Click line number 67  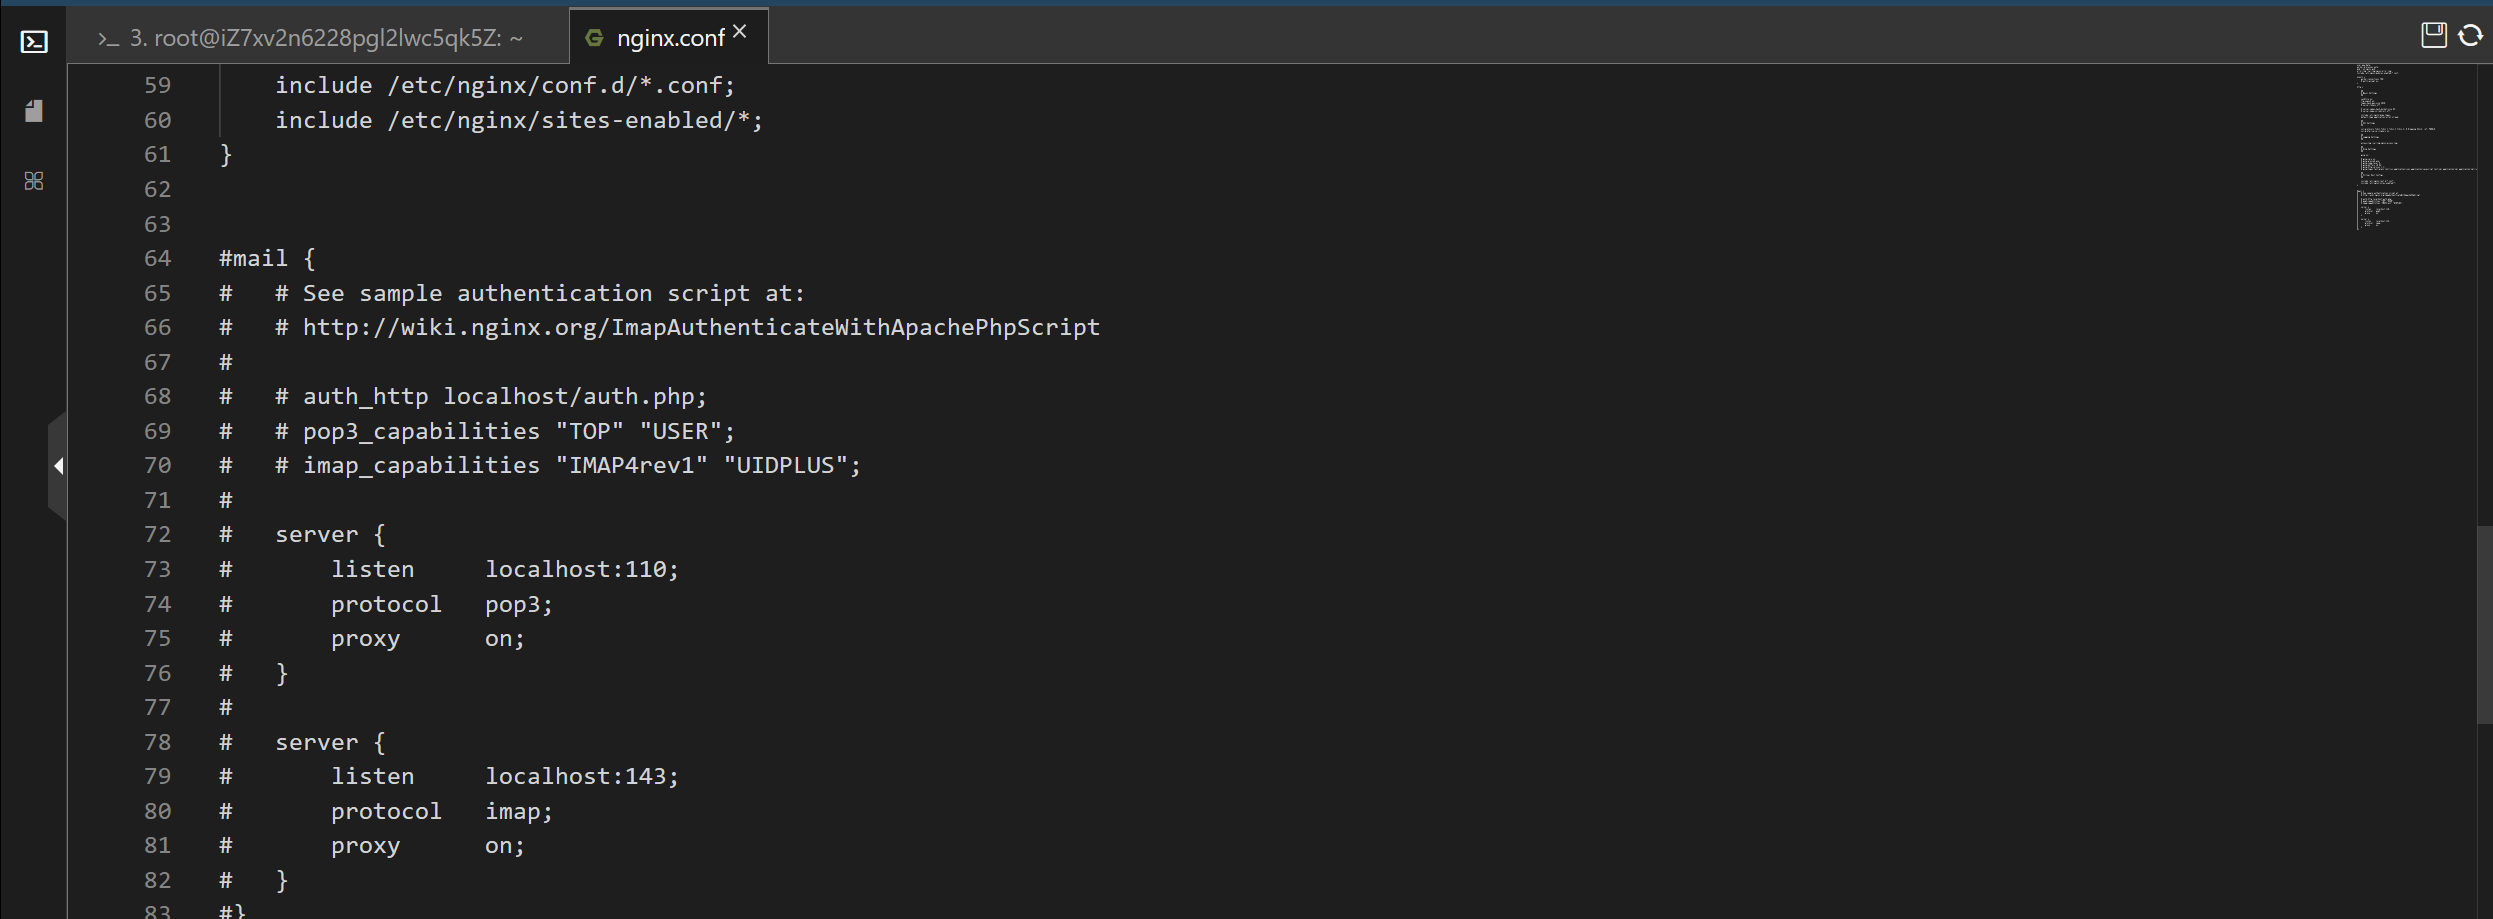point(157,363)
